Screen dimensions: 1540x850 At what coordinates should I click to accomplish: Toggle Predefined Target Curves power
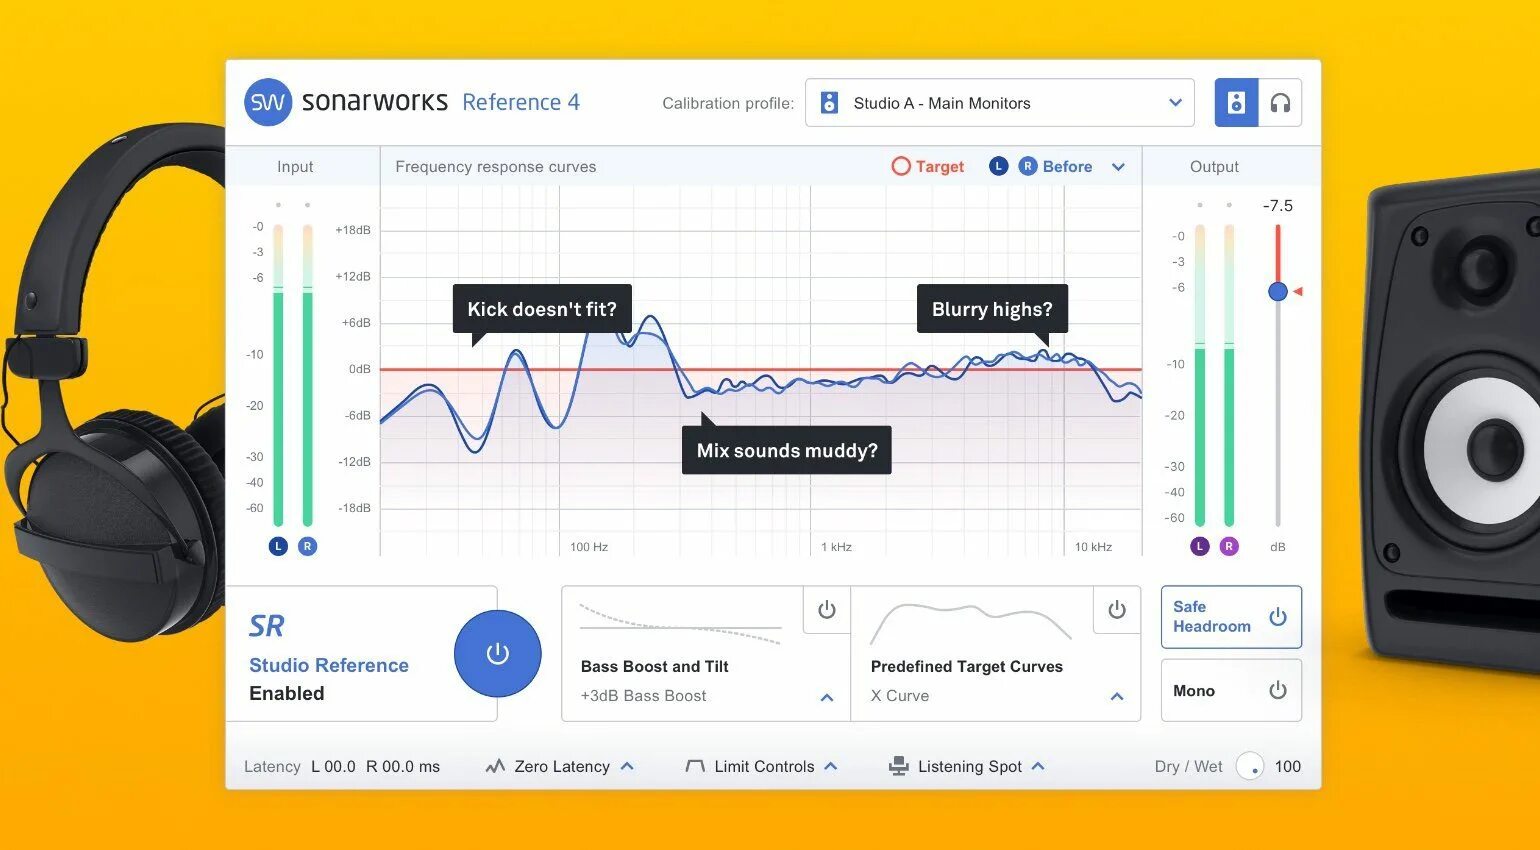coord(1117,610)
